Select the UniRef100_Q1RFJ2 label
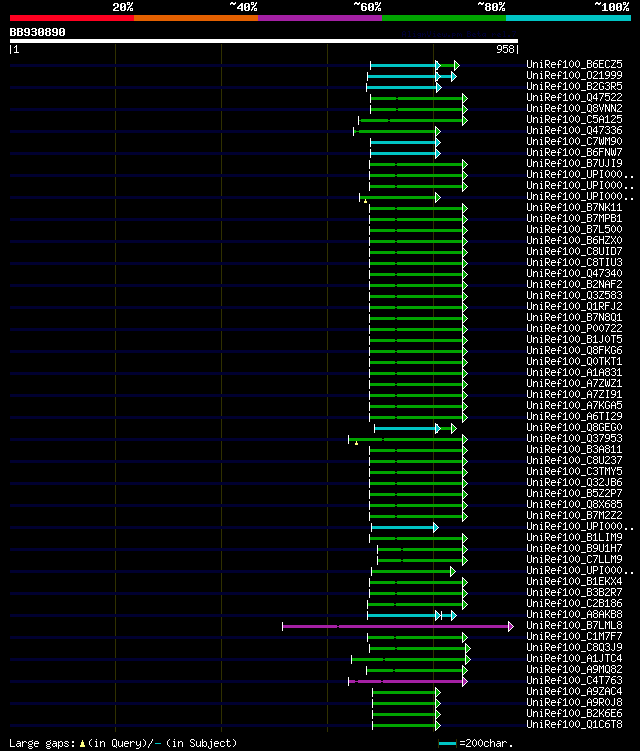 tap(574, 307)
